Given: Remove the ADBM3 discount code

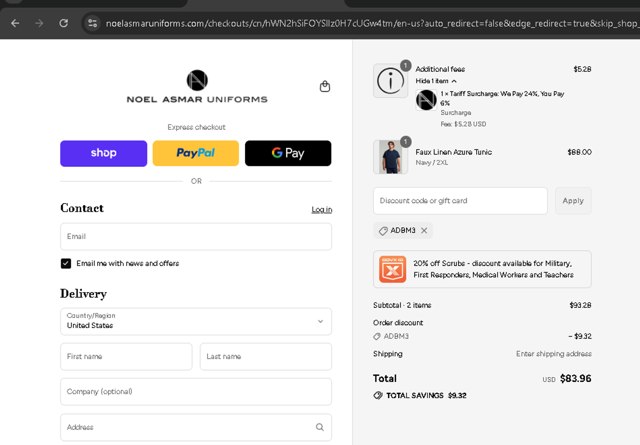Looking at the screenshot, I should pos(424,231).
